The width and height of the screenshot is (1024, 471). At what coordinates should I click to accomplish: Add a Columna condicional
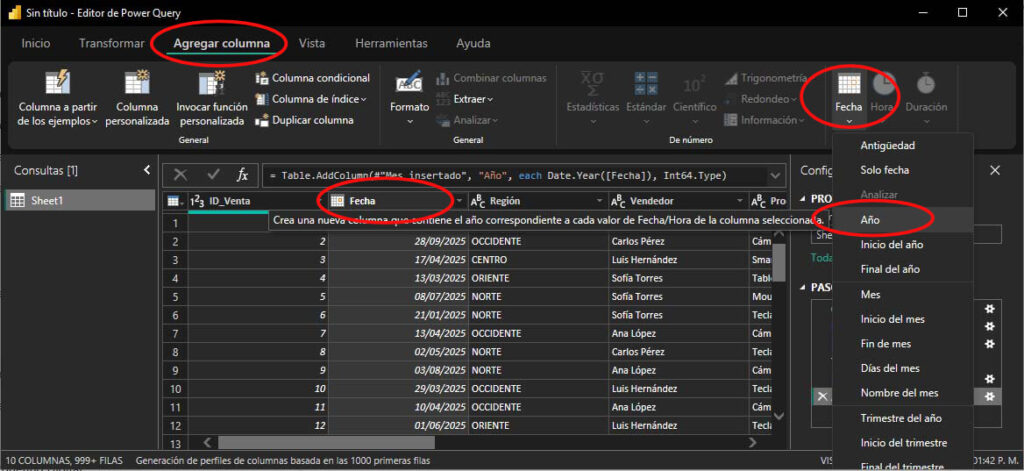[x=313, y=78]
